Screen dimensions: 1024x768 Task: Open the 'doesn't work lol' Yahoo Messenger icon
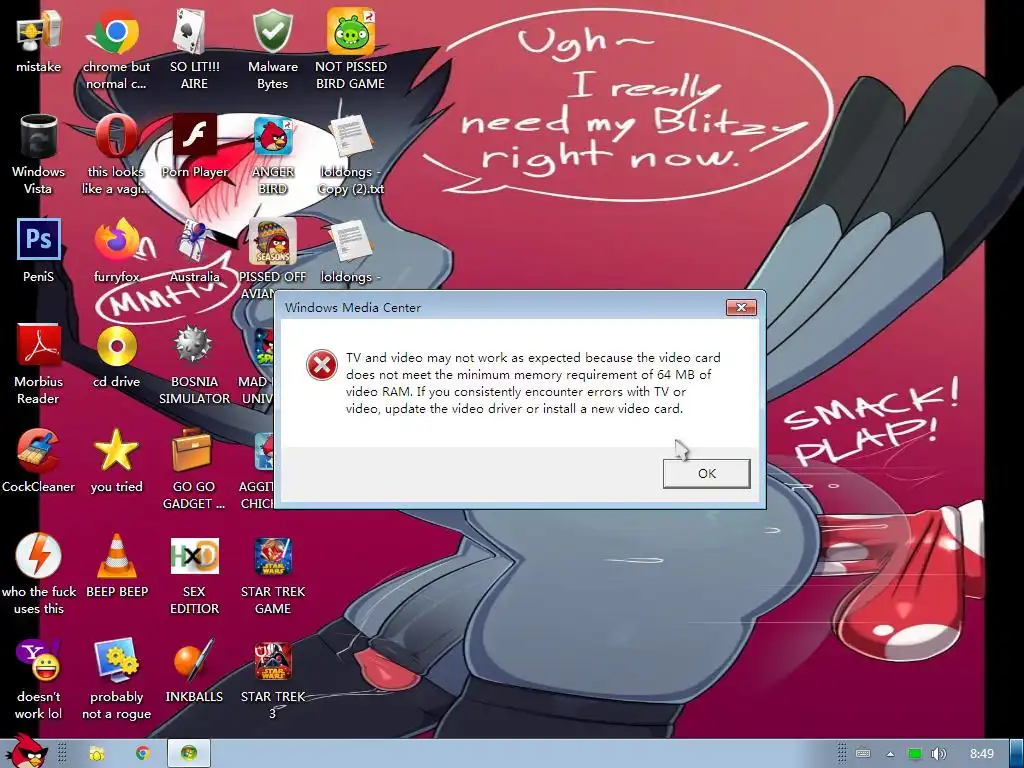point(39,660)
